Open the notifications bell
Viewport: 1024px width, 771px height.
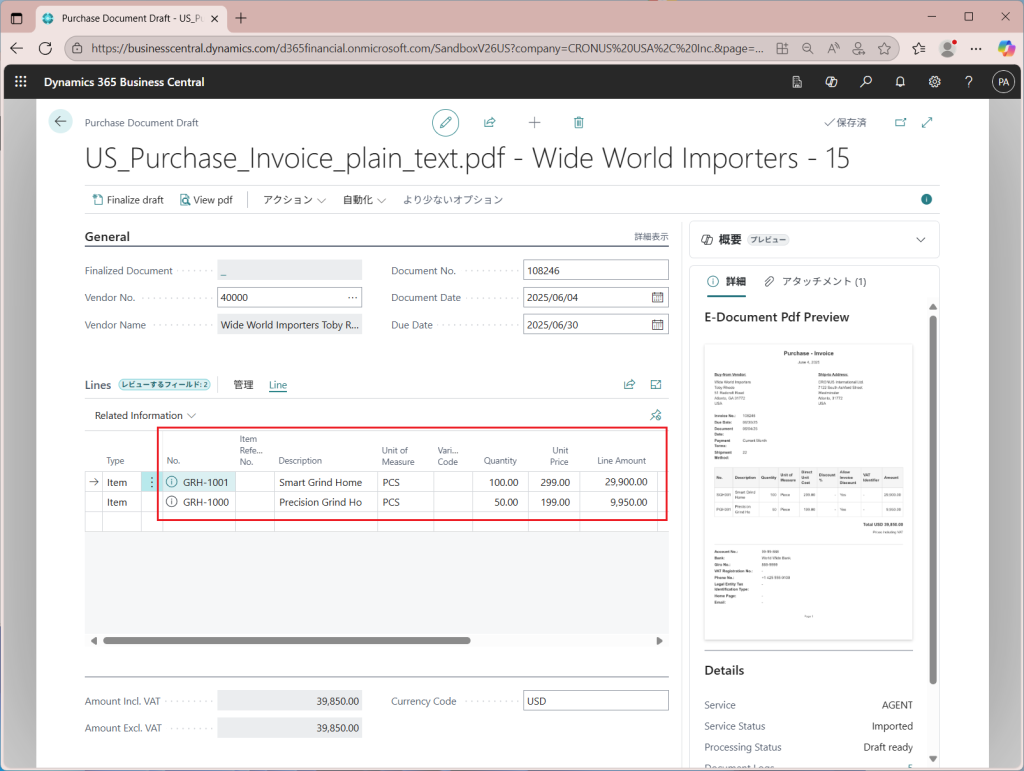[900, 82]
